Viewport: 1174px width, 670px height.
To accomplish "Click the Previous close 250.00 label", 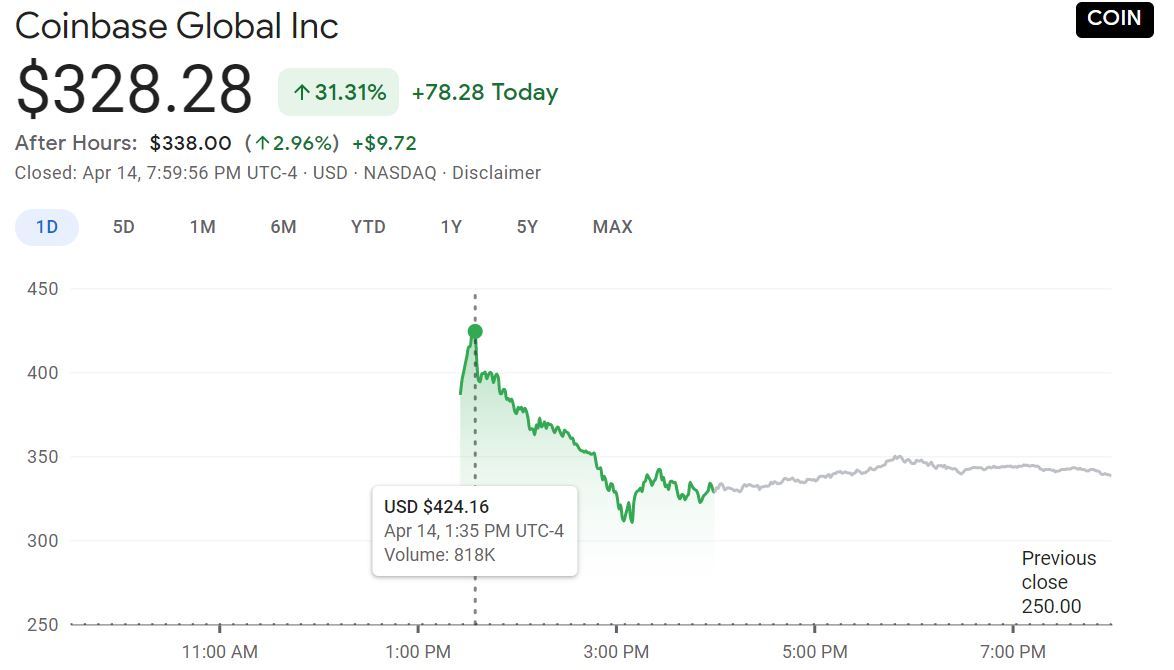I will click(1058, 582).
